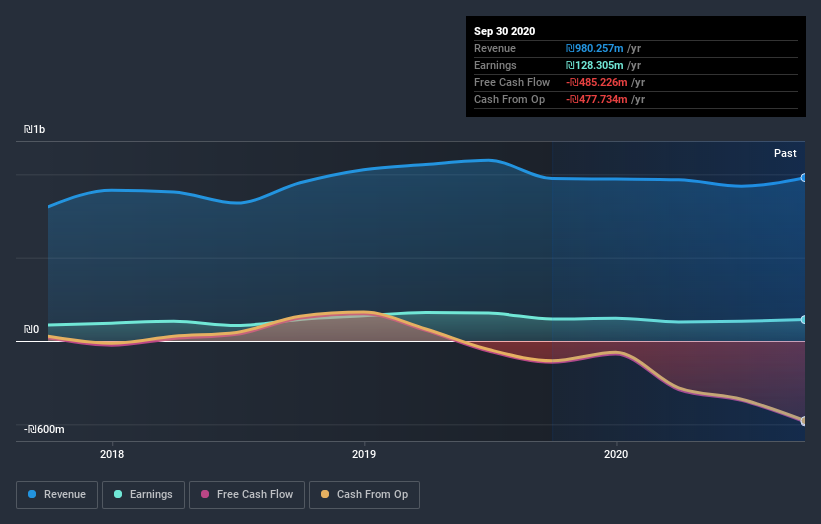Click the ₪980.257m revenue value in tooltip
Viewport: 821px width, 524px height.
point(594,48)
